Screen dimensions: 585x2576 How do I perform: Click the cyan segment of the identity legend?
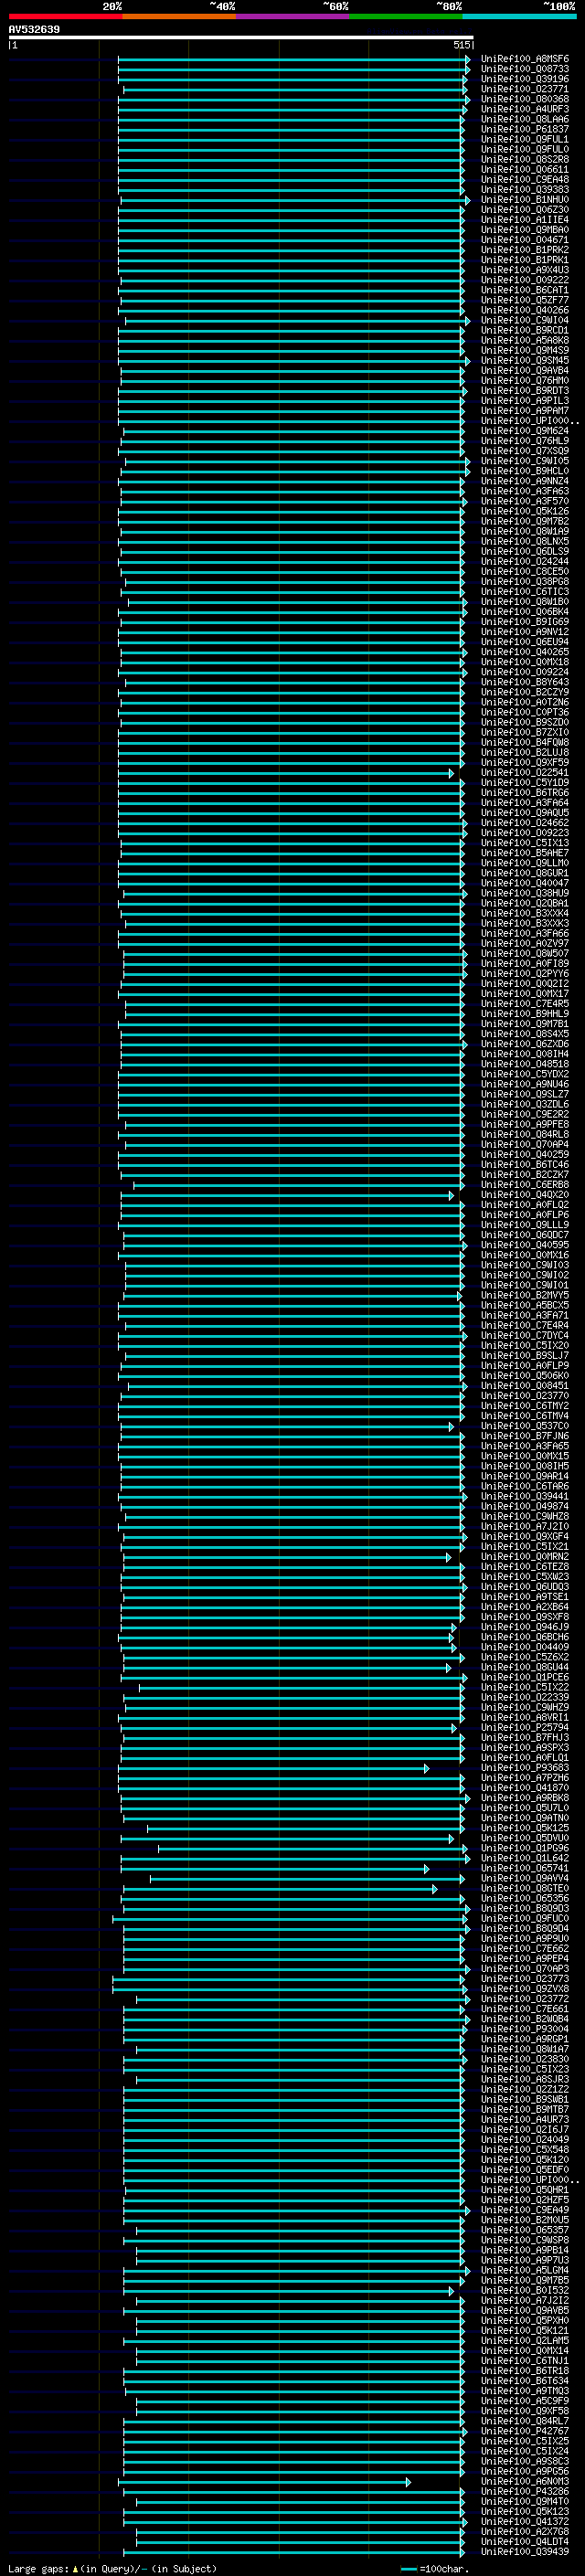[x=520, y=16]
